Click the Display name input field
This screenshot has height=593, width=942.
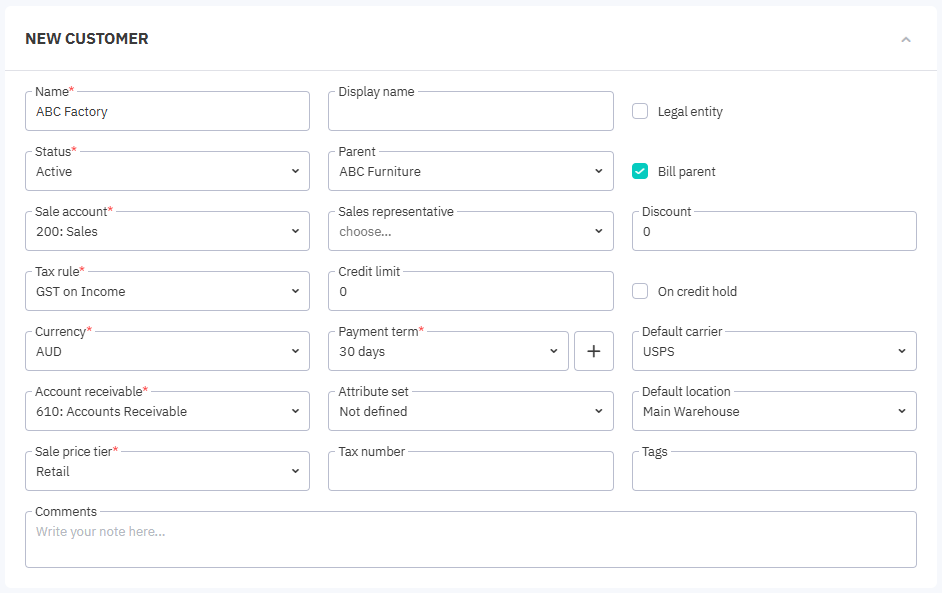click(470, 113)
